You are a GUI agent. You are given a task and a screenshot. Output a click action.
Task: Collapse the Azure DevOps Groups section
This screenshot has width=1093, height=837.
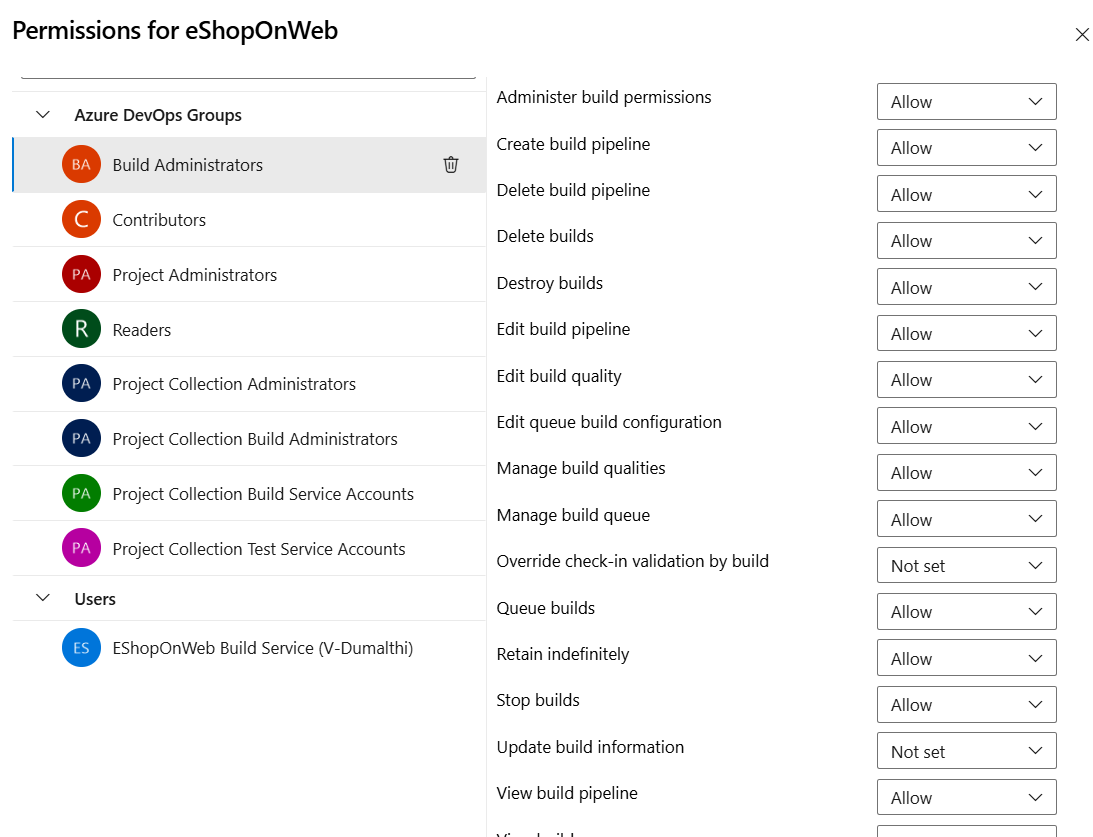(42, 114)
